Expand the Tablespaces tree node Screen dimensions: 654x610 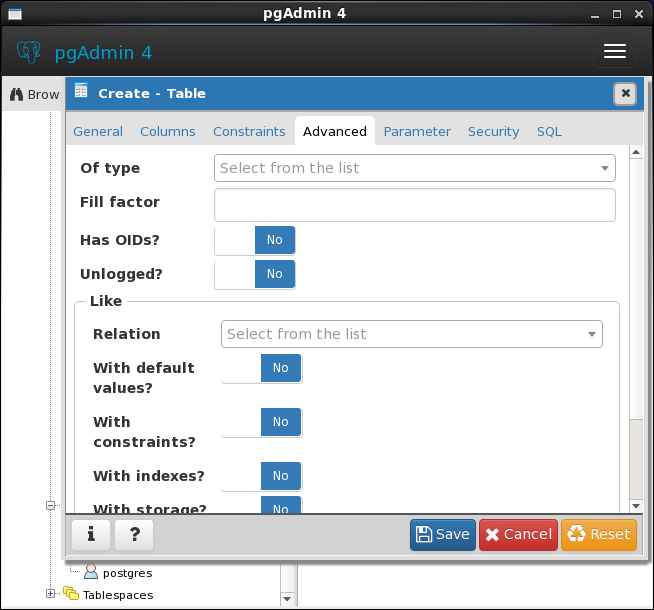coord(50,593)
